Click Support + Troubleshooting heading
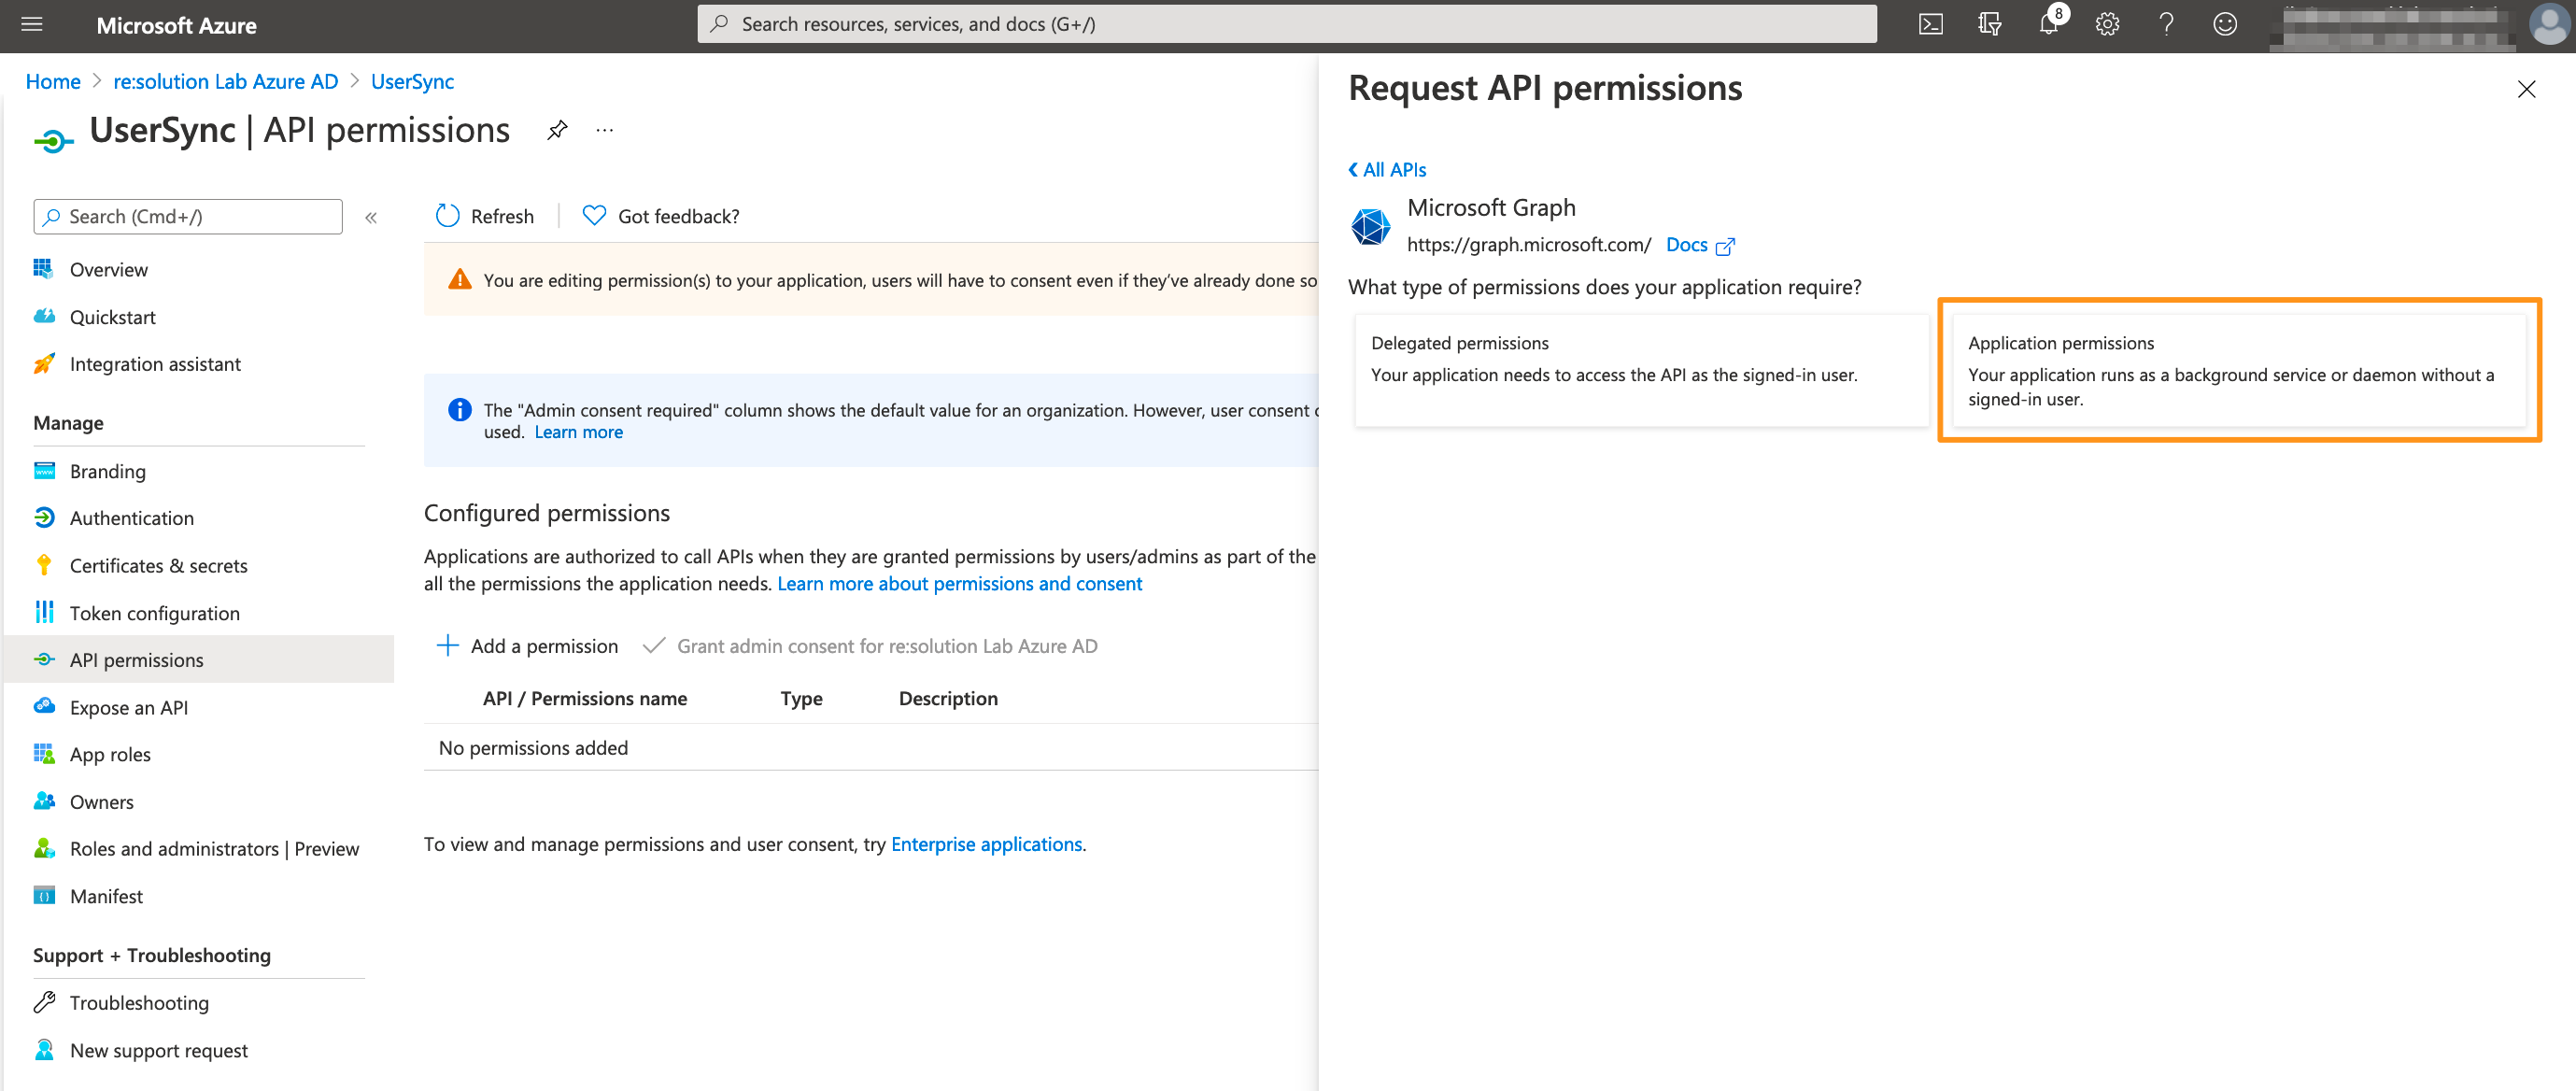The image size is (2576, 1091). click(151, 956)
